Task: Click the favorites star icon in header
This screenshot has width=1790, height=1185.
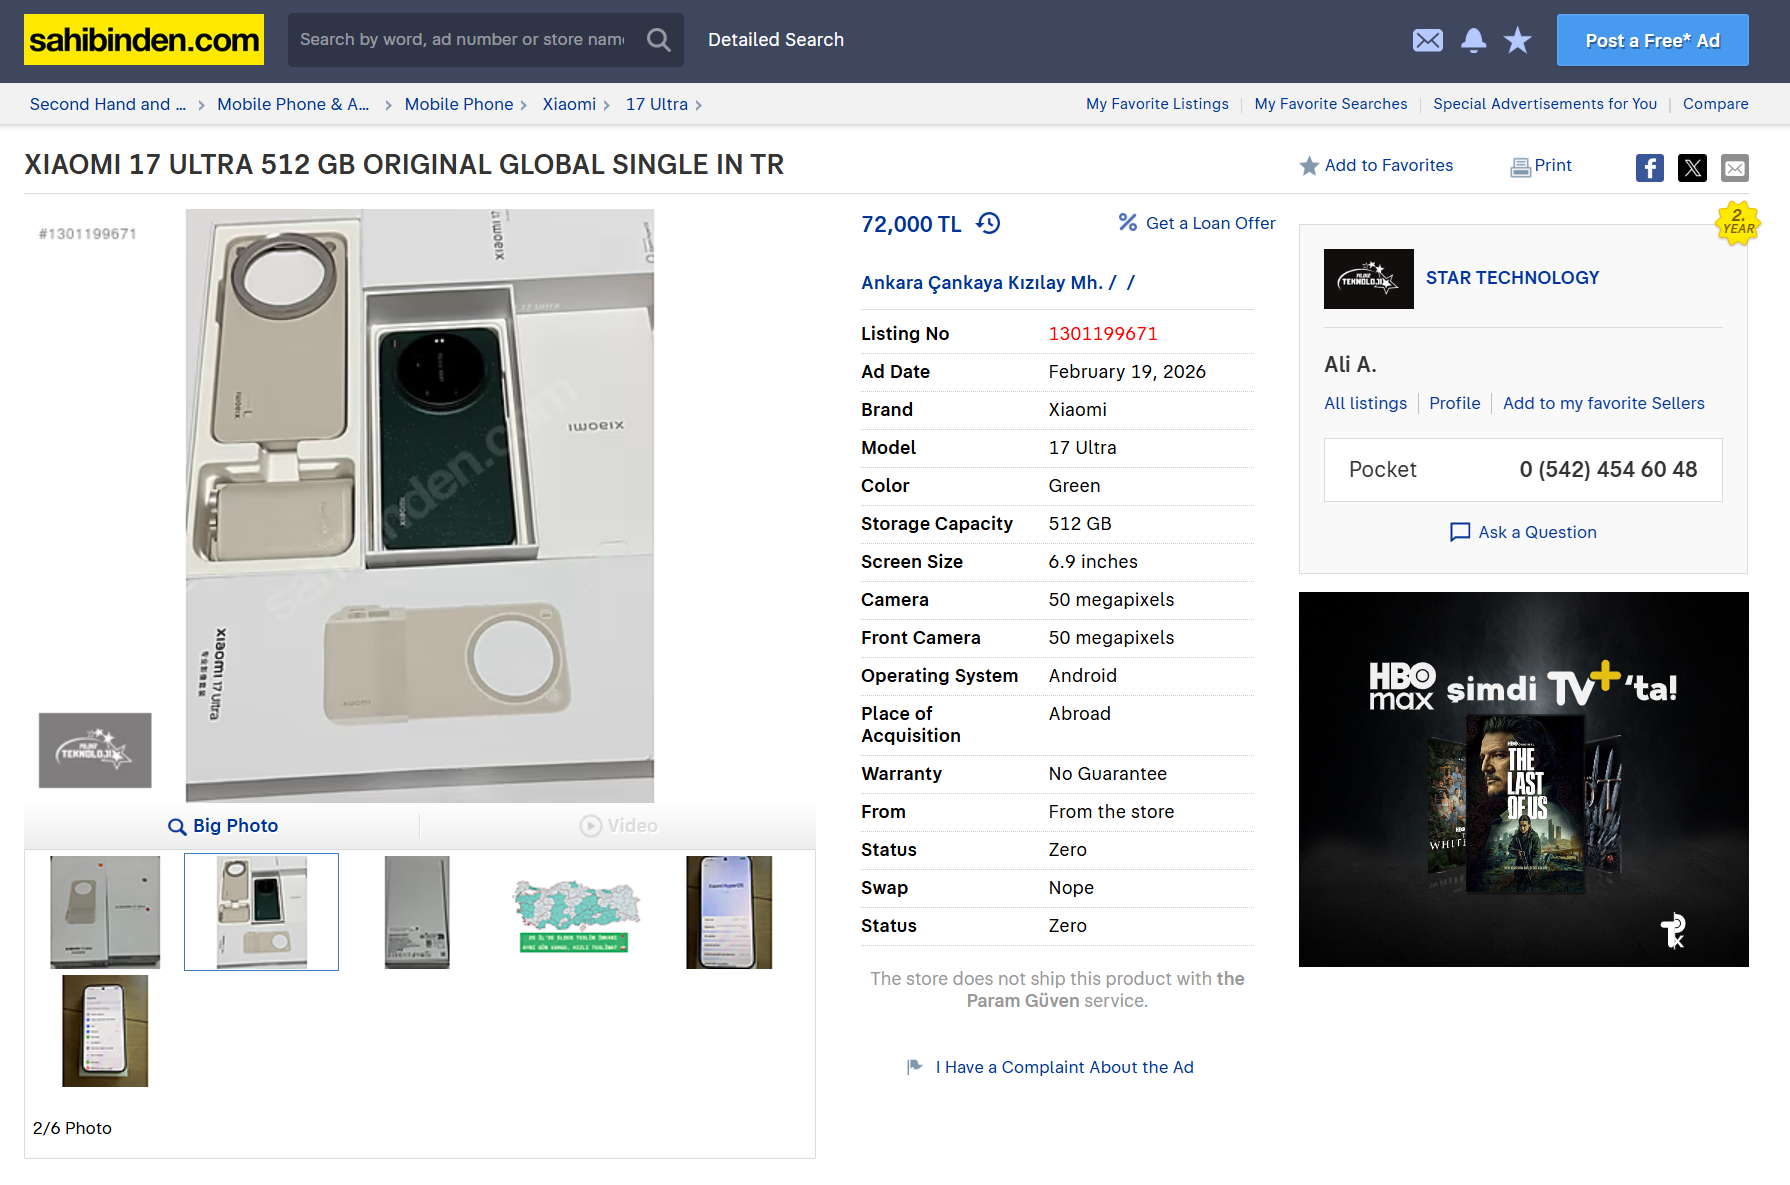Action: click(1517, 40)
